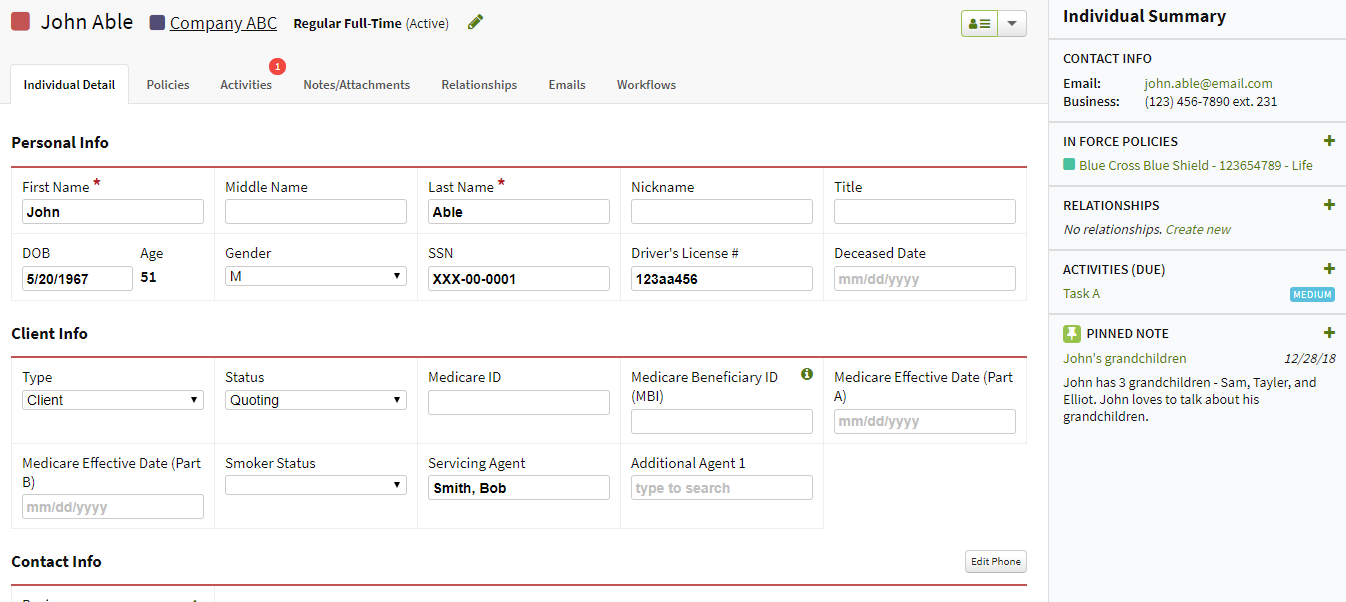Click the red square swatch beside John Able
This screenshot has width=1346, height=602.
click(x=19, y=21)
